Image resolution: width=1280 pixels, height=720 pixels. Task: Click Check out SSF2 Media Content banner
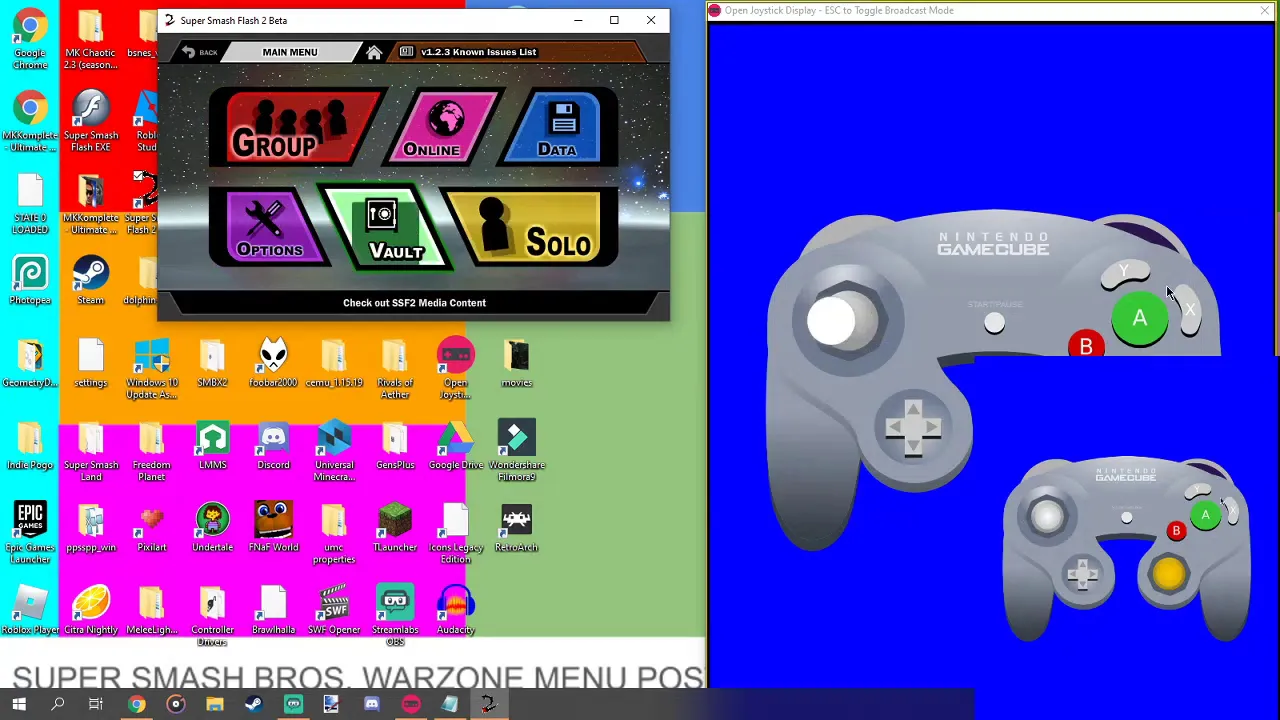[x=414, y=303]
